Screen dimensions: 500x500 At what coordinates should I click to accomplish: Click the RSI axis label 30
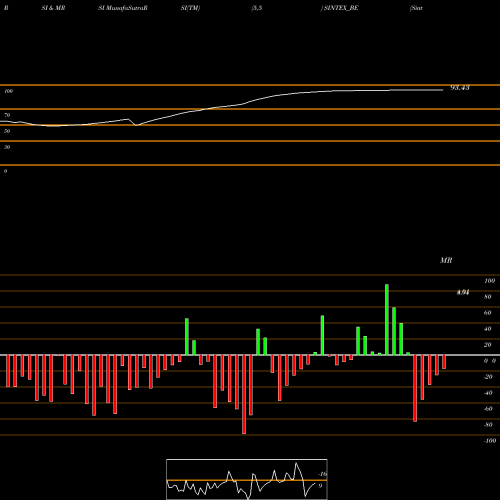[x=7, y=147]
